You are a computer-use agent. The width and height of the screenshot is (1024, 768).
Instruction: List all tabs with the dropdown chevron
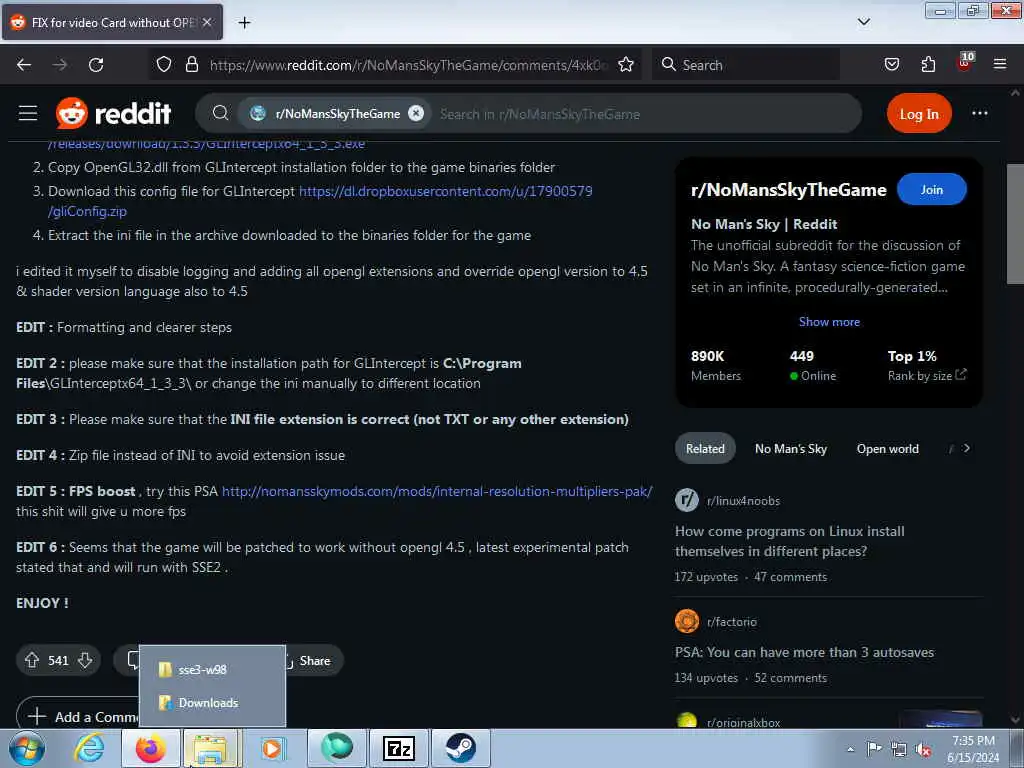tap(863, 22)
